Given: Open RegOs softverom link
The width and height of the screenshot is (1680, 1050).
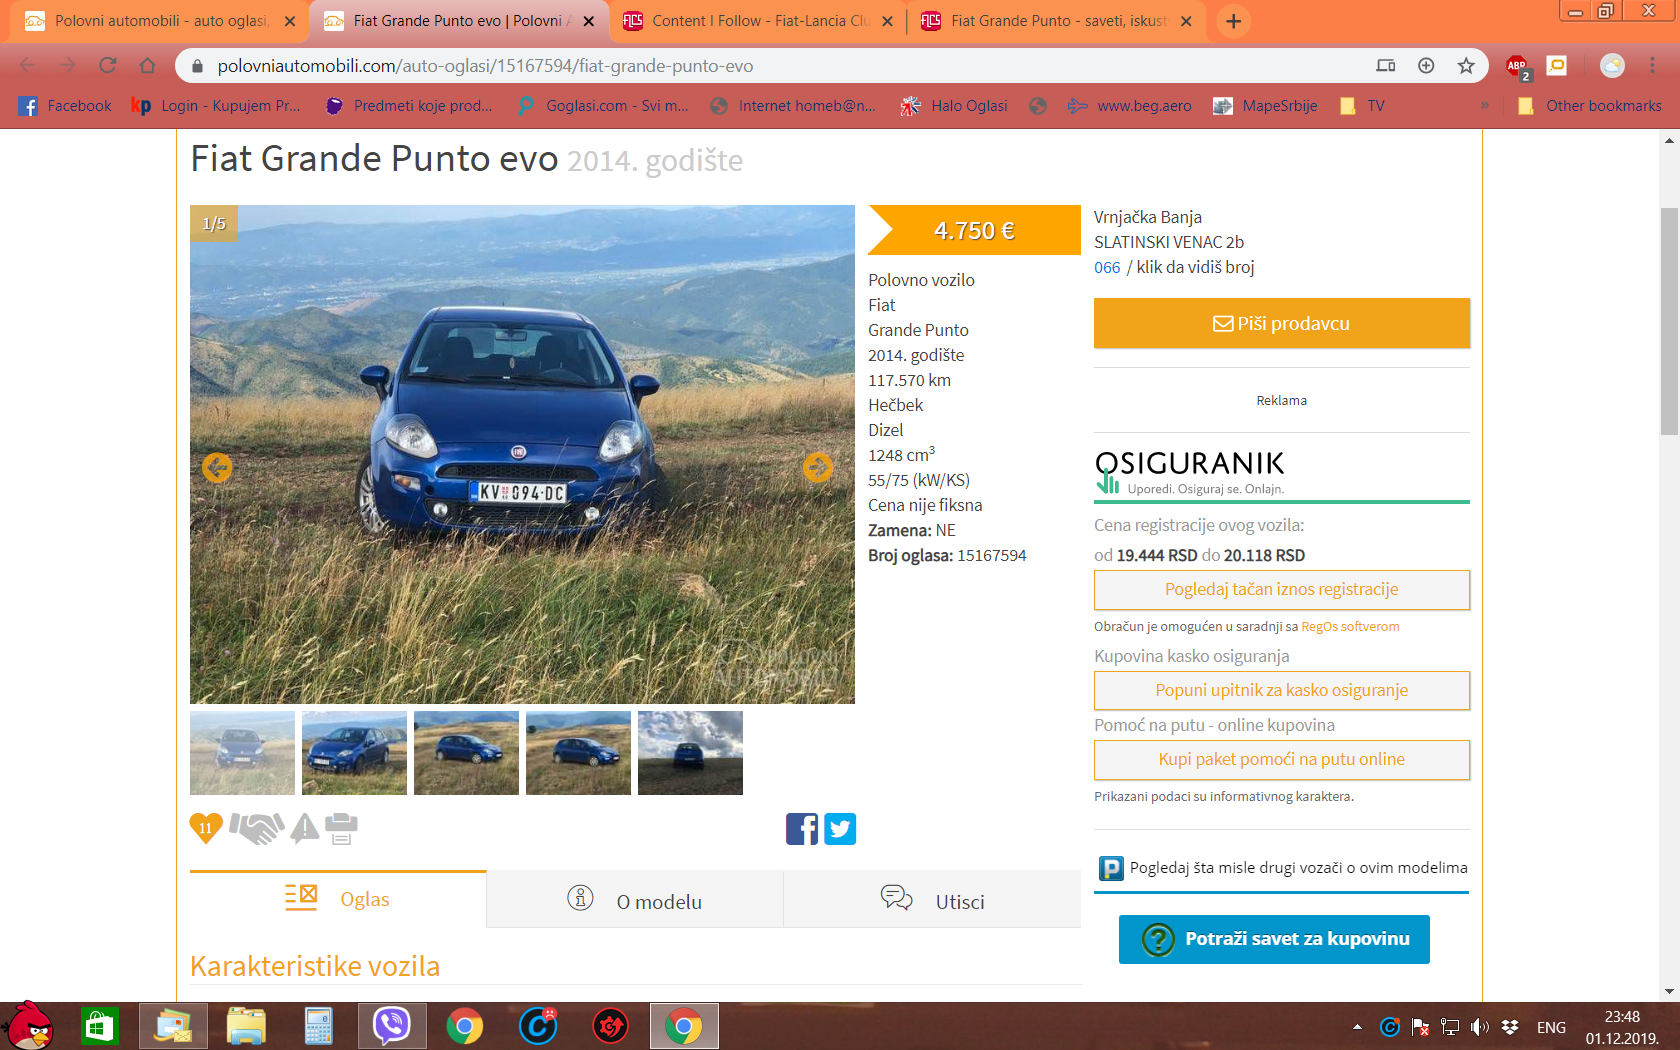Looking at the screenshot, I should pos(1350,627).
